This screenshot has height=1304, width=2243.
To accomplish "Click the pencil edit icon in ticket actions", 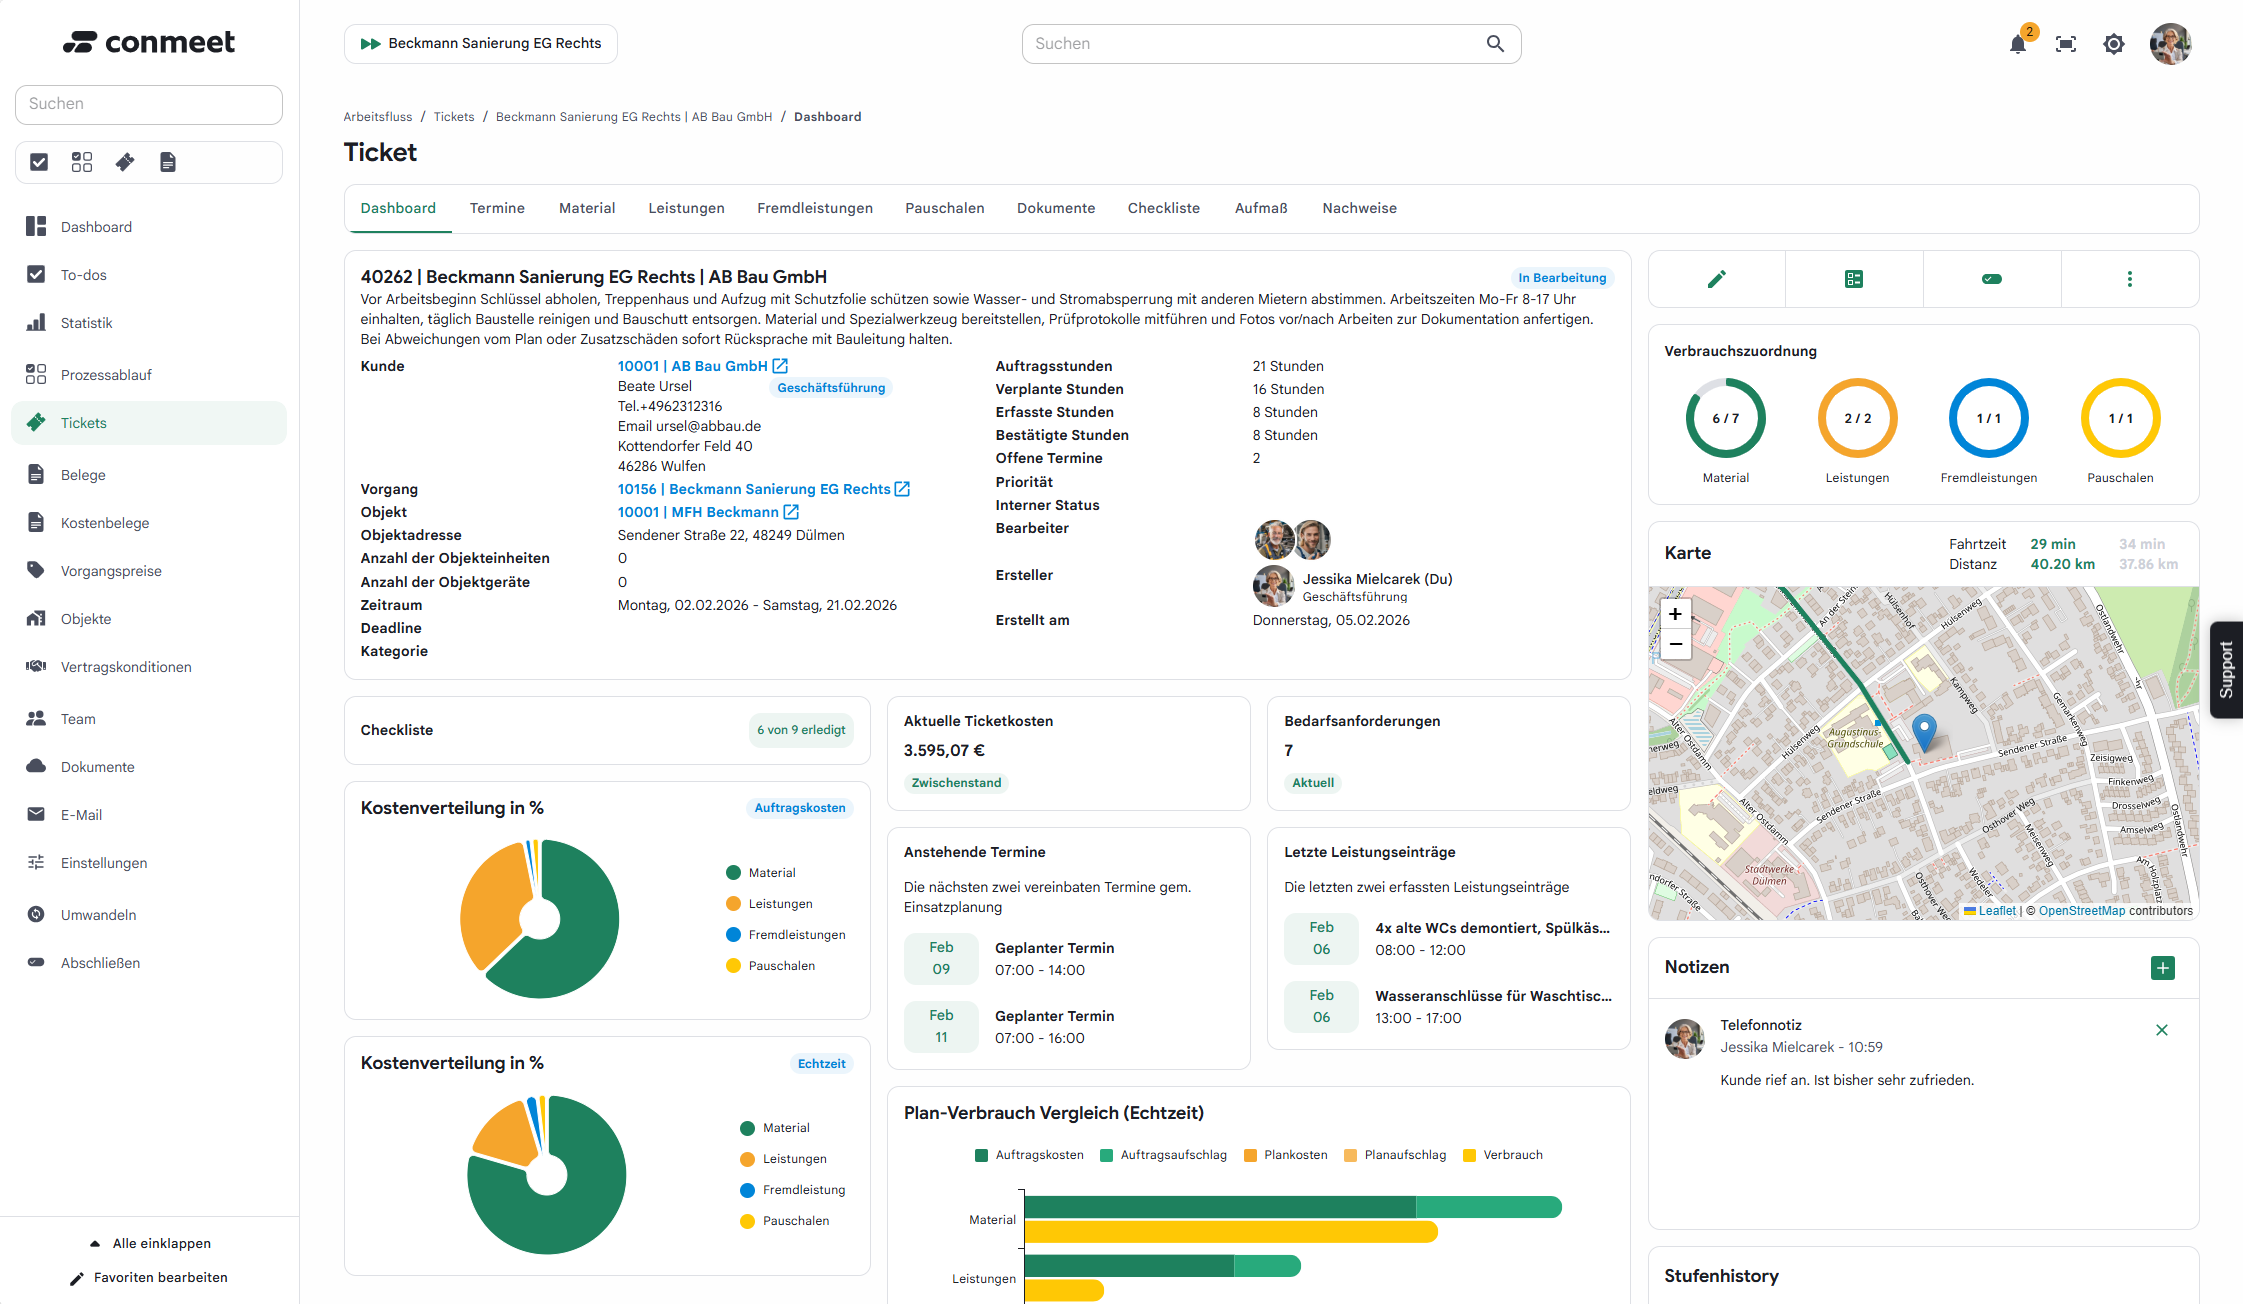I will coord(1716,279).
